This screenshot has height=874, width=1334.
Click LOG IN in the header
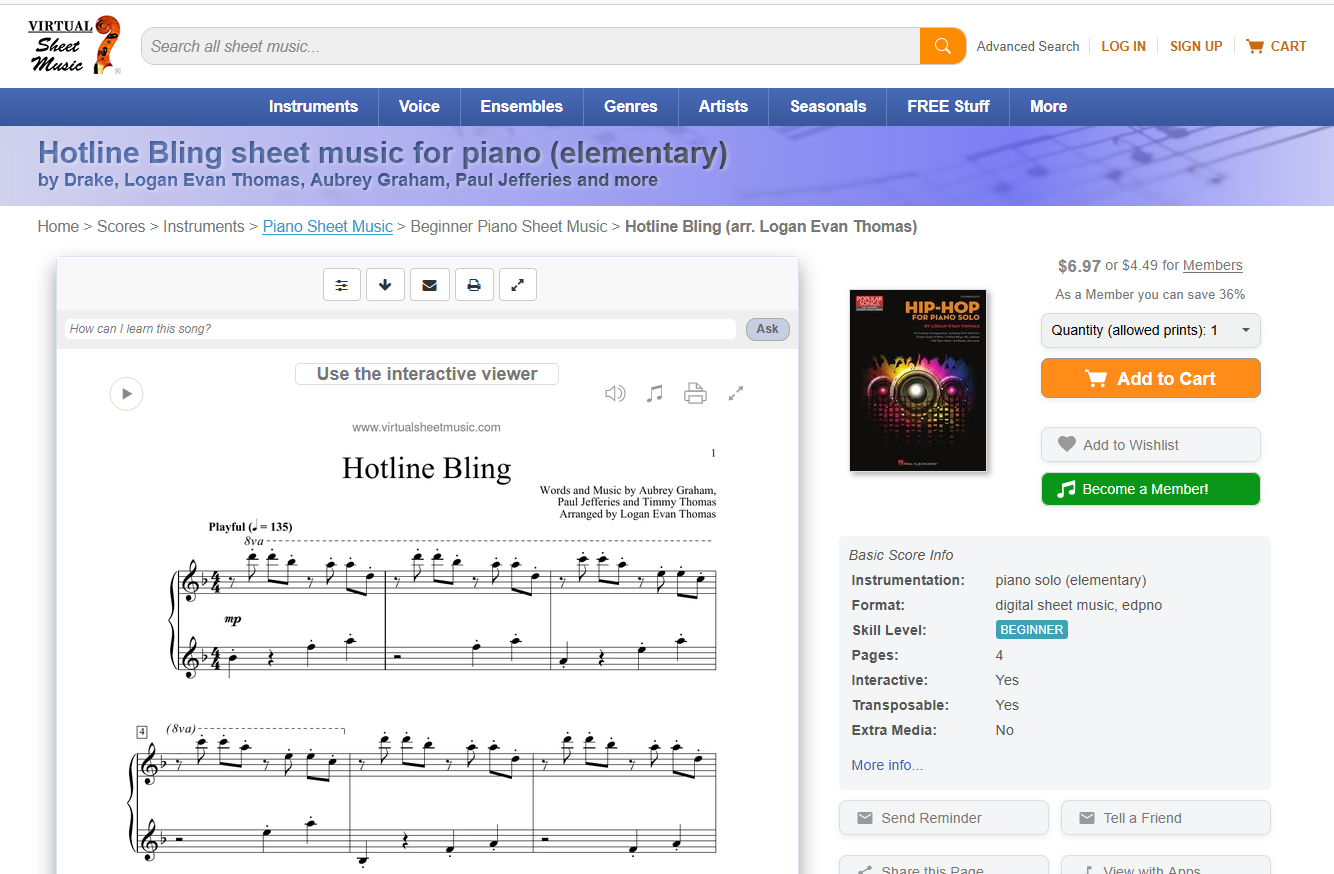click(x=1123, y=46)
